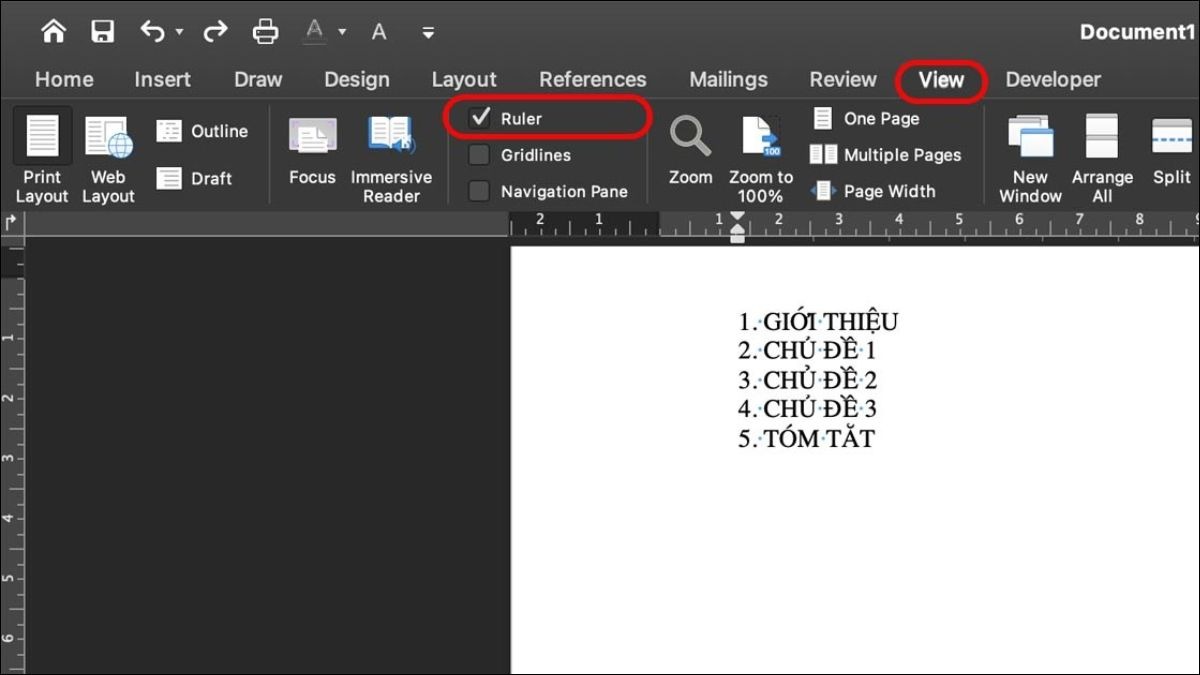Click the Home icon in title bar
Viewport: 1200px width, 675px height.
coord(53,32)
